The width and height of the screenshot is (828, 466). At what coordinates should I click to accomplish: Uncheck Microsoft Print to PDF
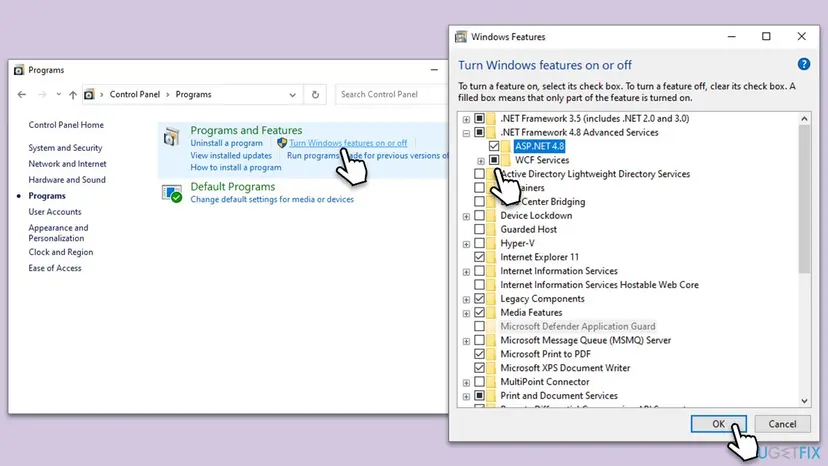(x=479, y=354)
